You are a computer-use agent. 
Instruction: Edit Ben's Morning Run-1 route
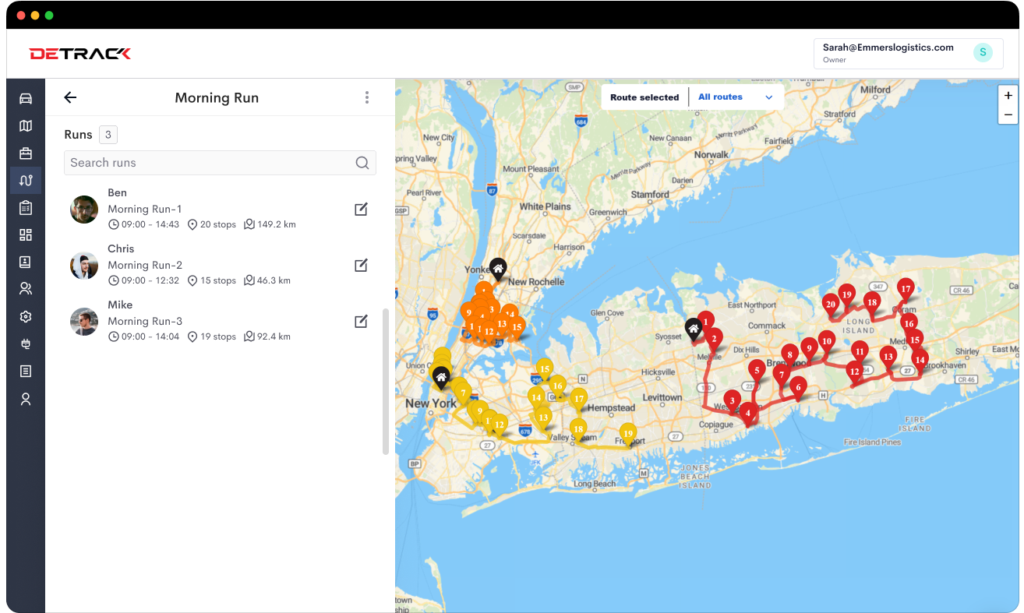point(361,210)
